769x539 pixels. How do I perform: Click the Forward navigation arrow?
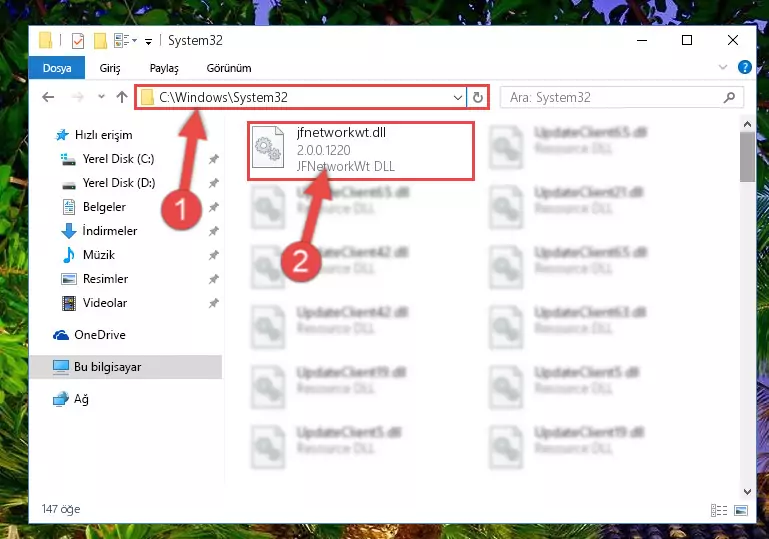point(77,97)
